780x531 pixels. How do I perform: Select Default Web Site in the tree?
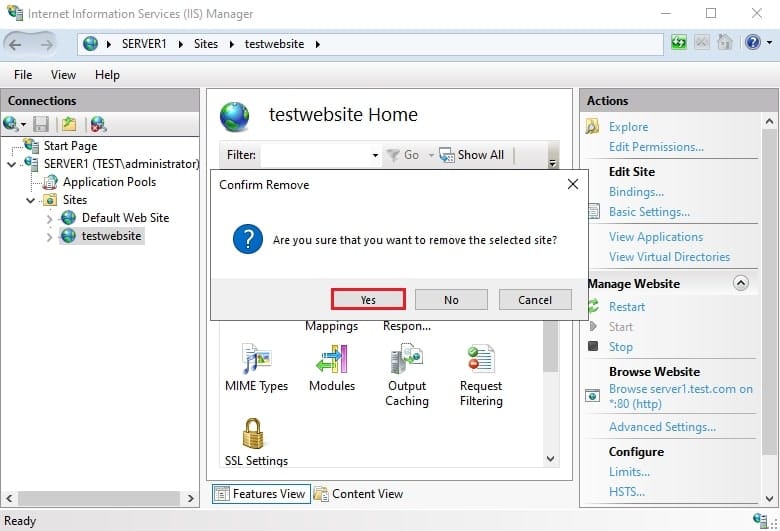point(125,218)
